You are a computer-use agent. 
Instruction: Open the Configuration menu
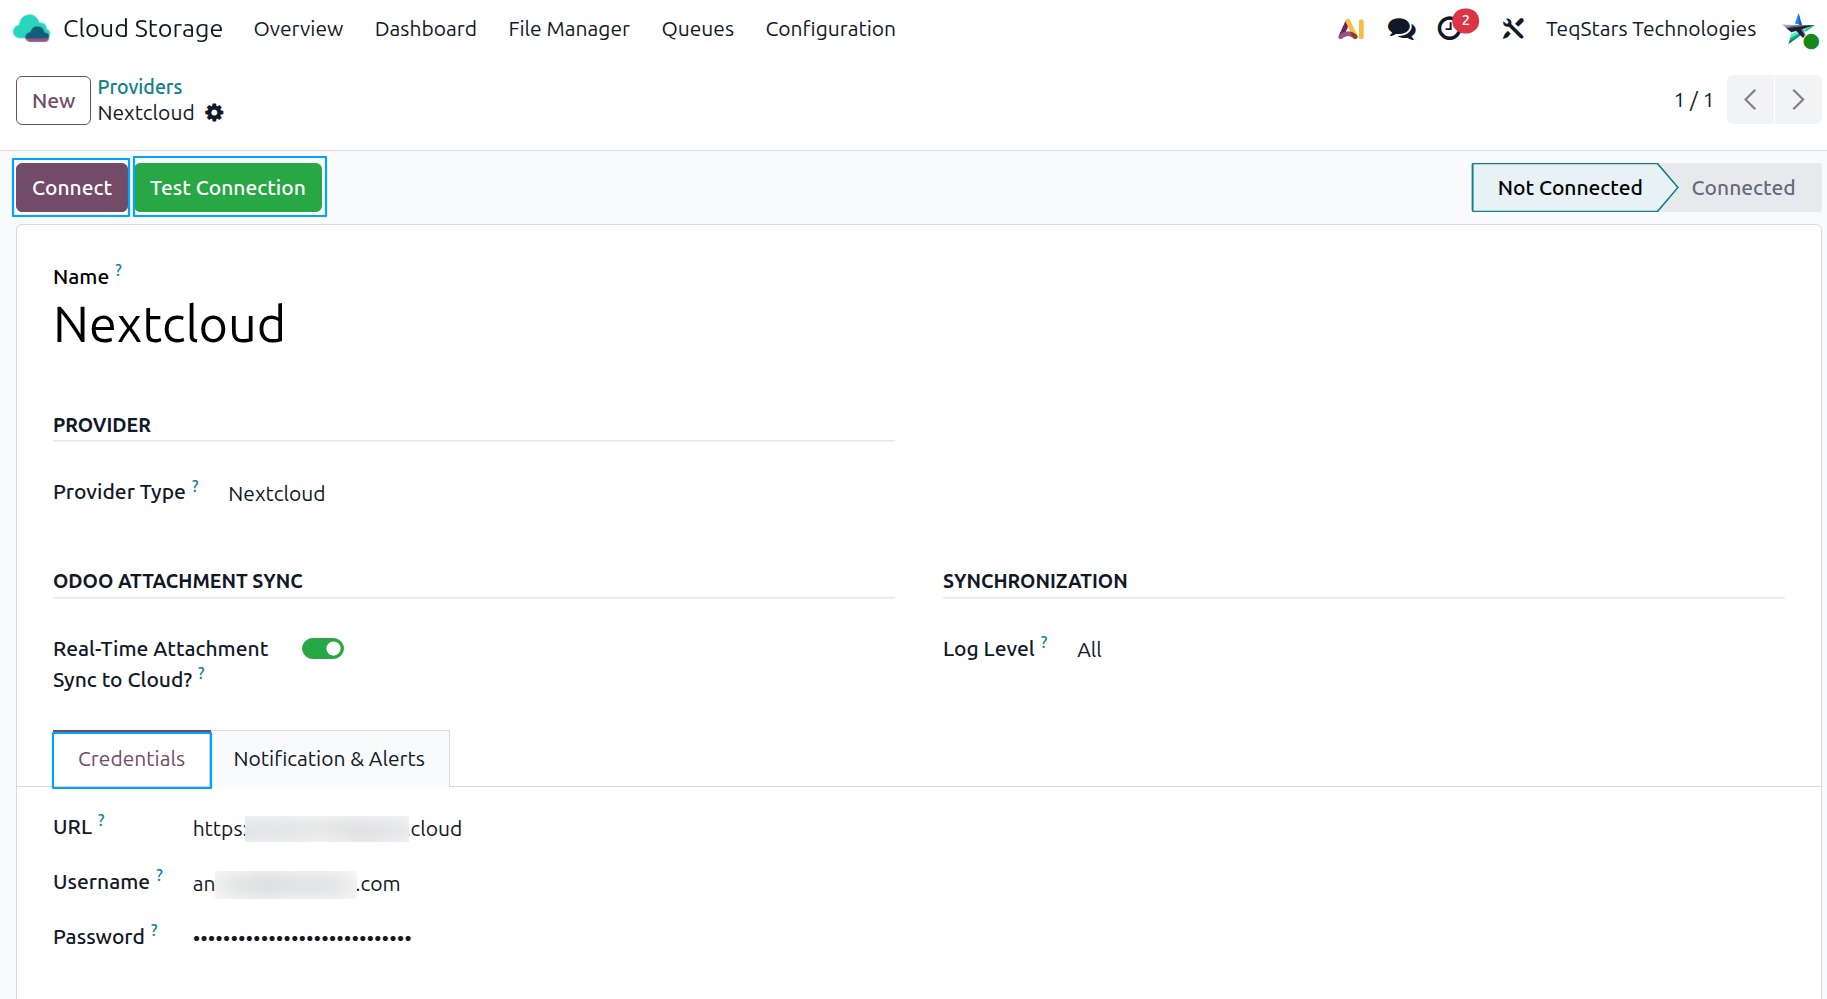[x=830, y=29]
